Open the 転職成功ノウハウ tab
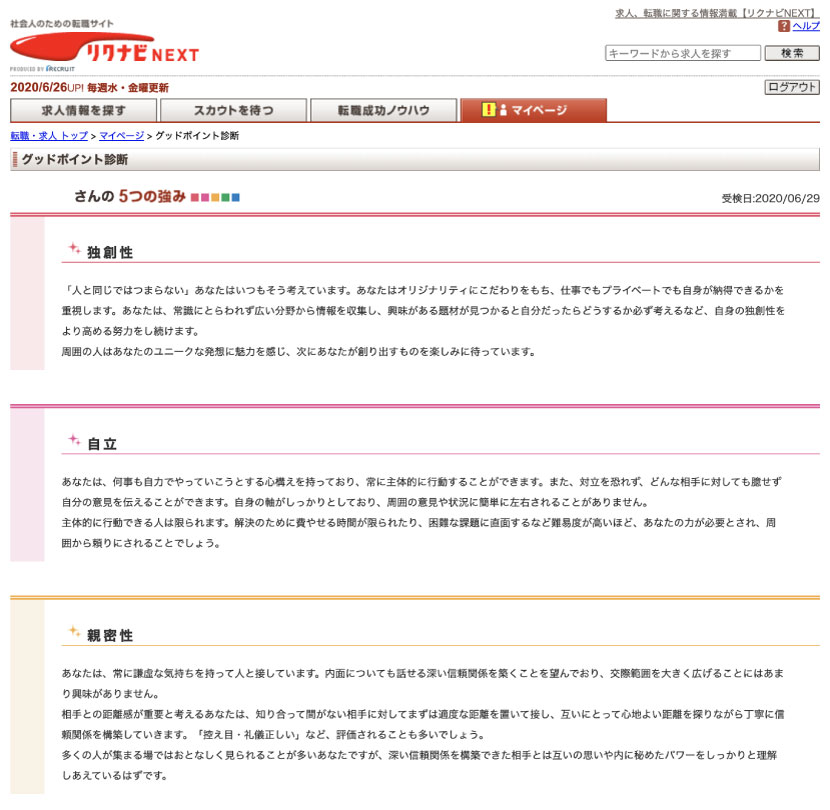The height and width of the screenshot is (810, 830). [383, 110]
